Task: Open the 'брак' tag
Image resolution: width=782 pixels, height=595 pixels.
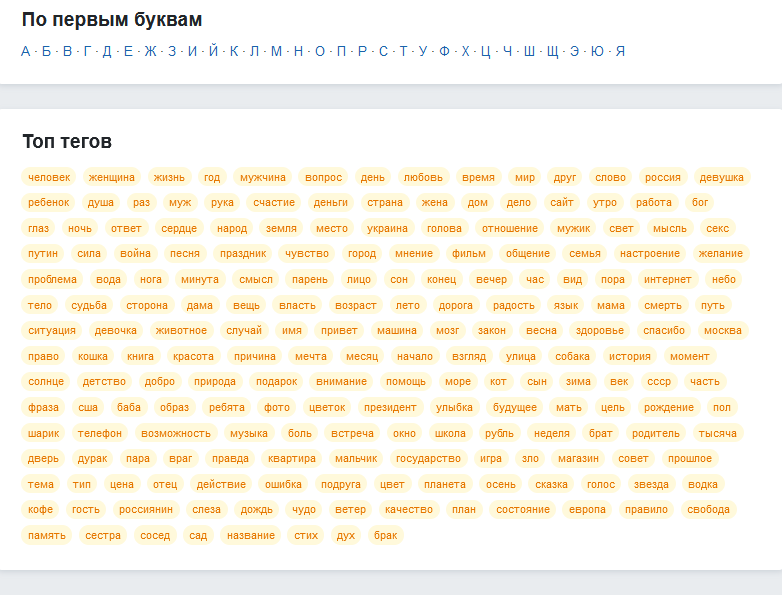Action: pyautogui.click(x=386, y=535)
